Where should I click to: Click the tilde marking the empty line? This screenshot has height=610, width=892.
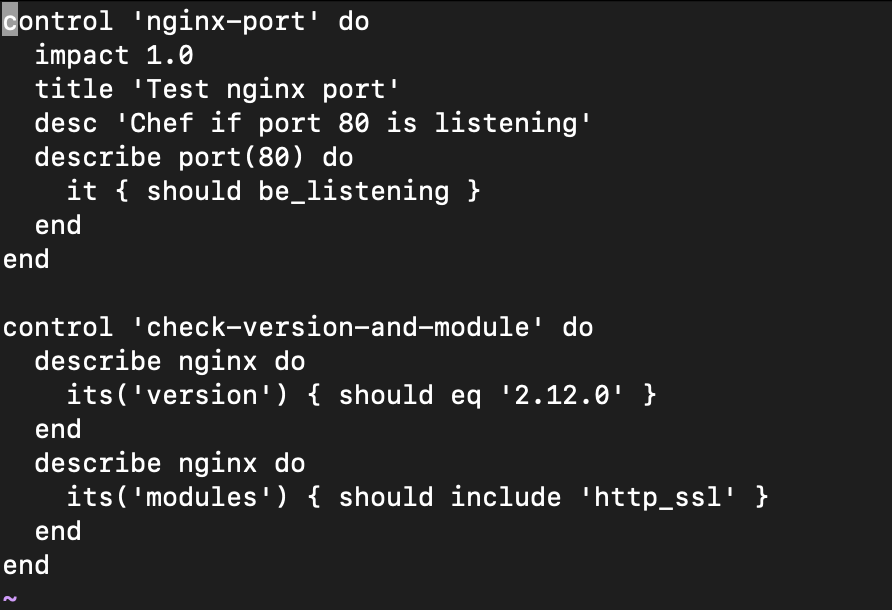tap(10, 597)
